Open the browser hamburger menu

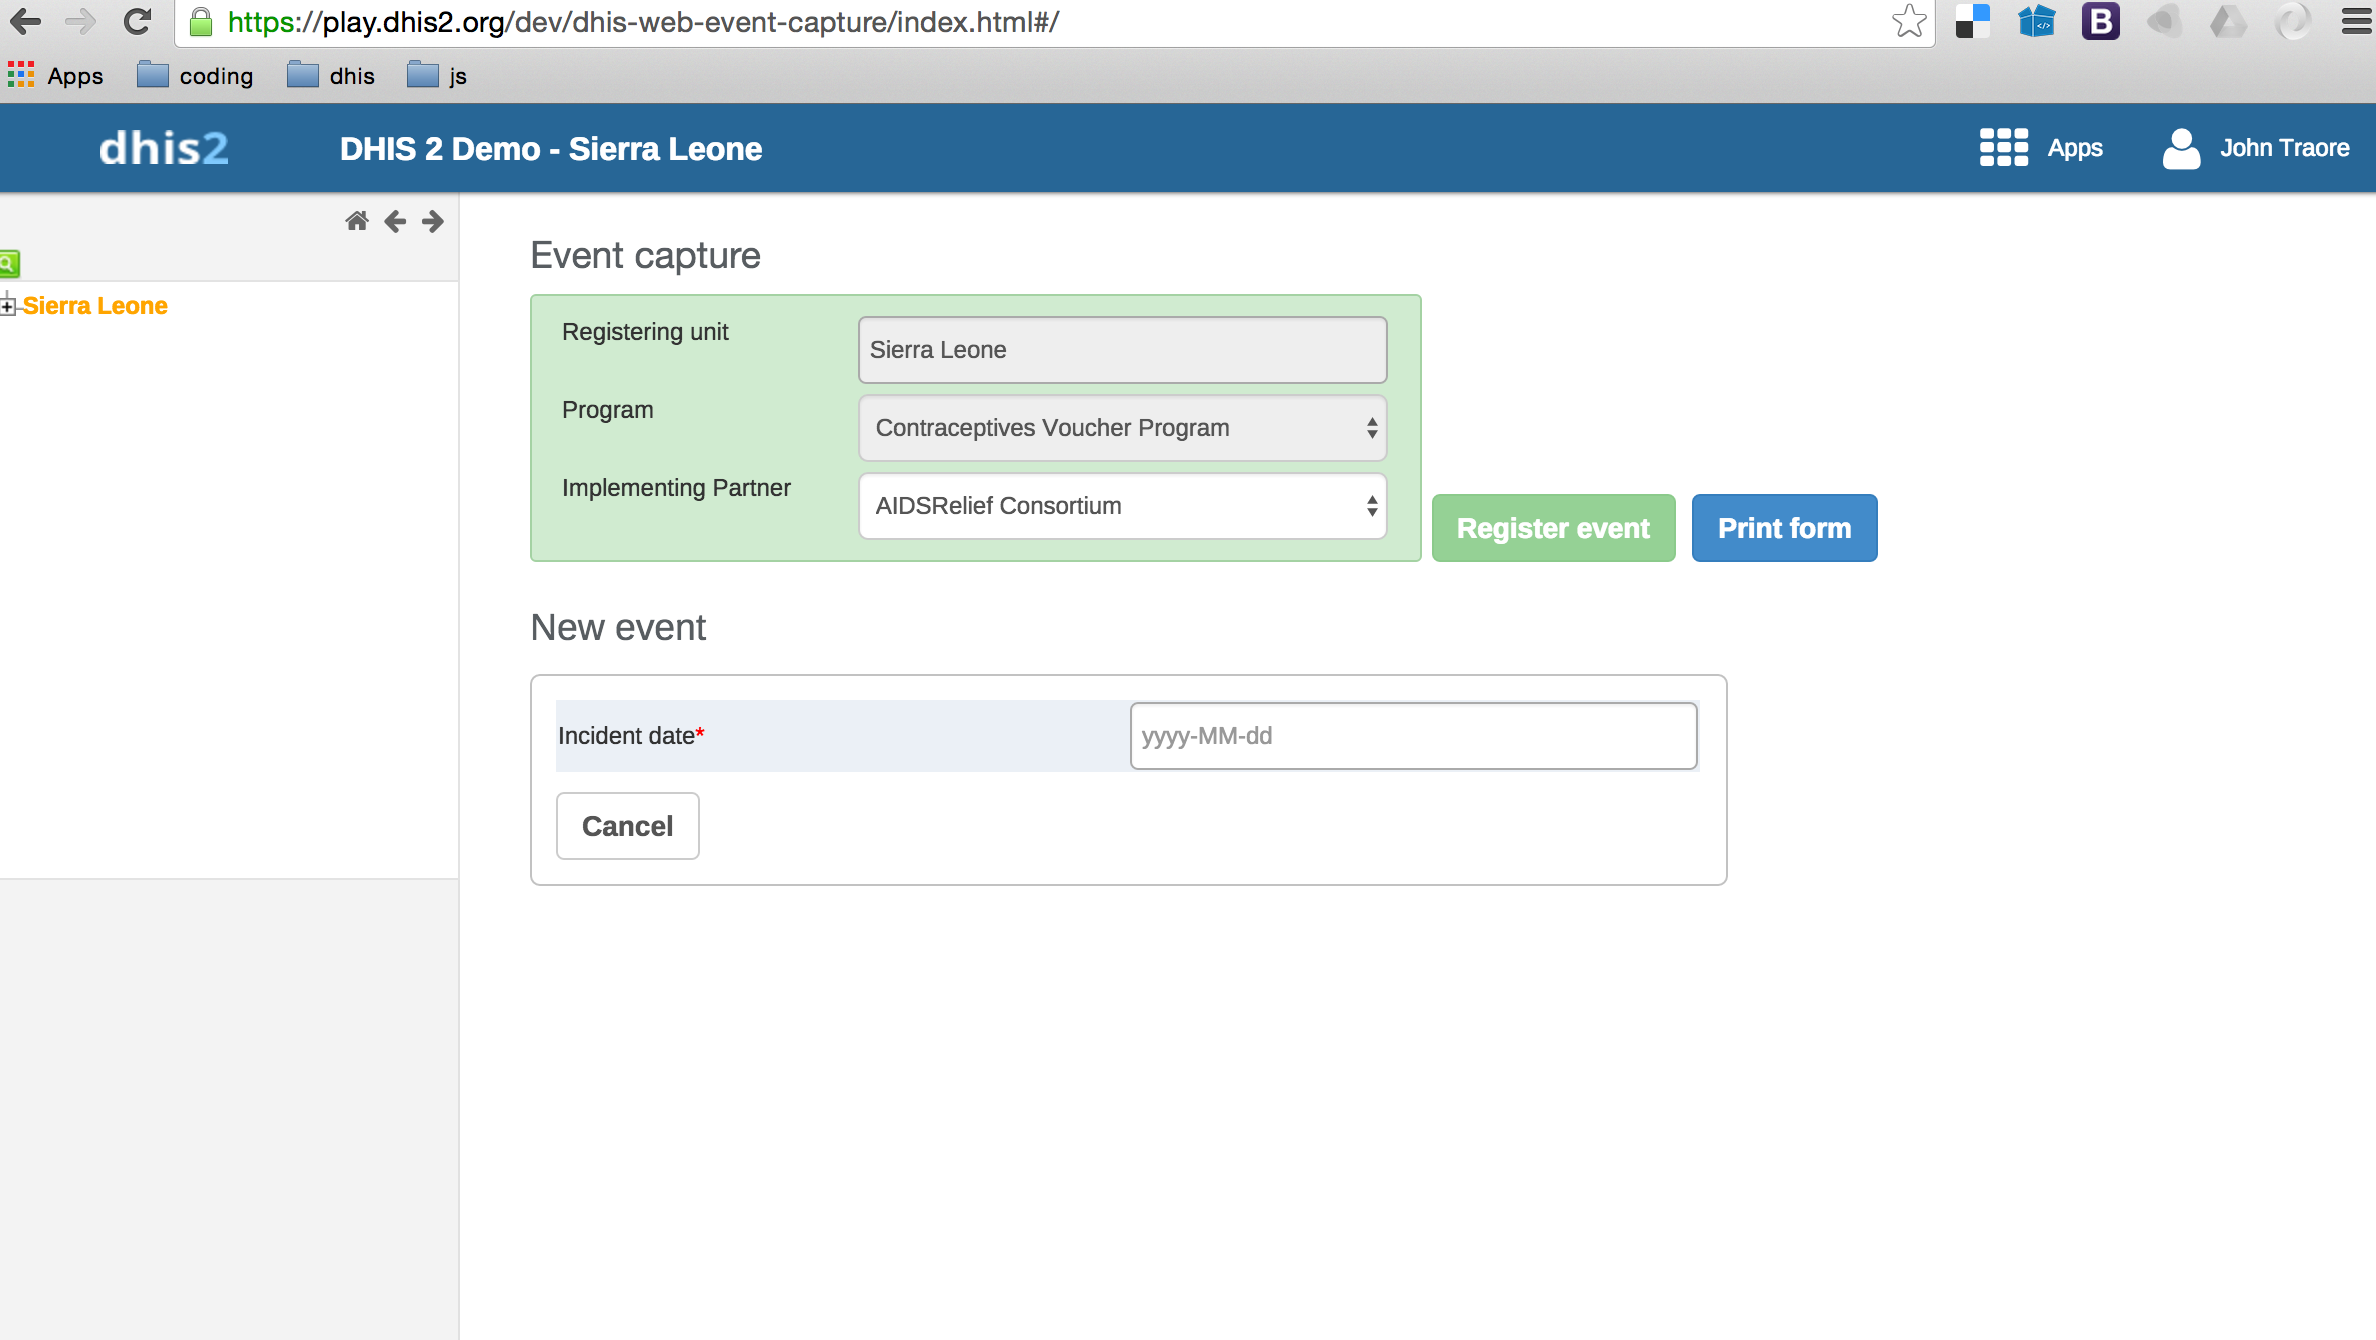tap(2355, 21)
